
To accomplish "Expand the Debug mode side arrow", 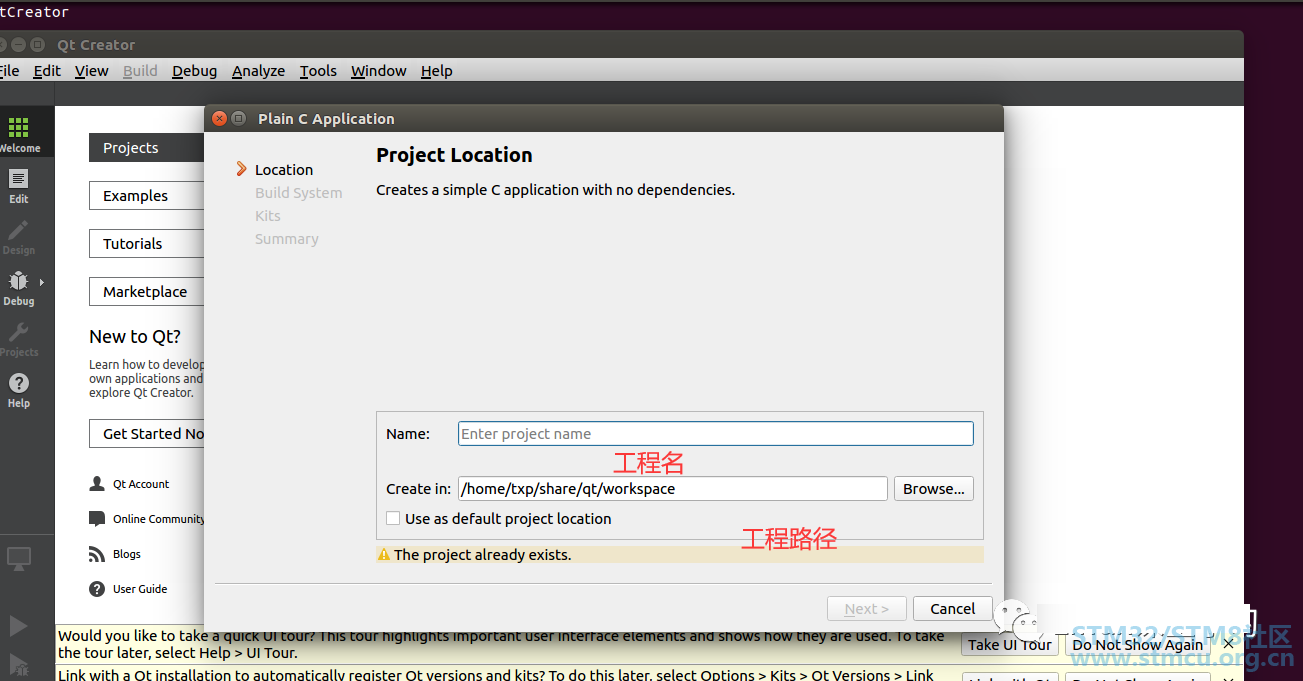I will (42, 283).
